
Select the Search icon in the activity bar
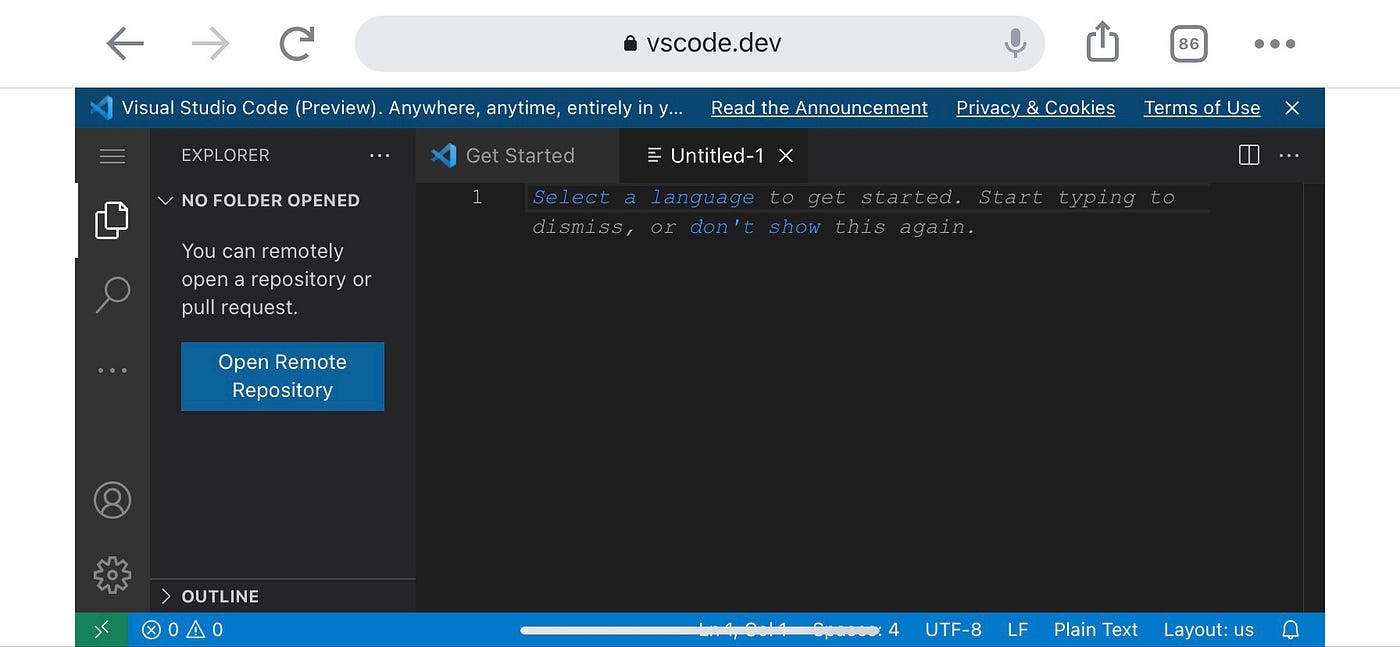pyautogui.click(x=112, y=294)
